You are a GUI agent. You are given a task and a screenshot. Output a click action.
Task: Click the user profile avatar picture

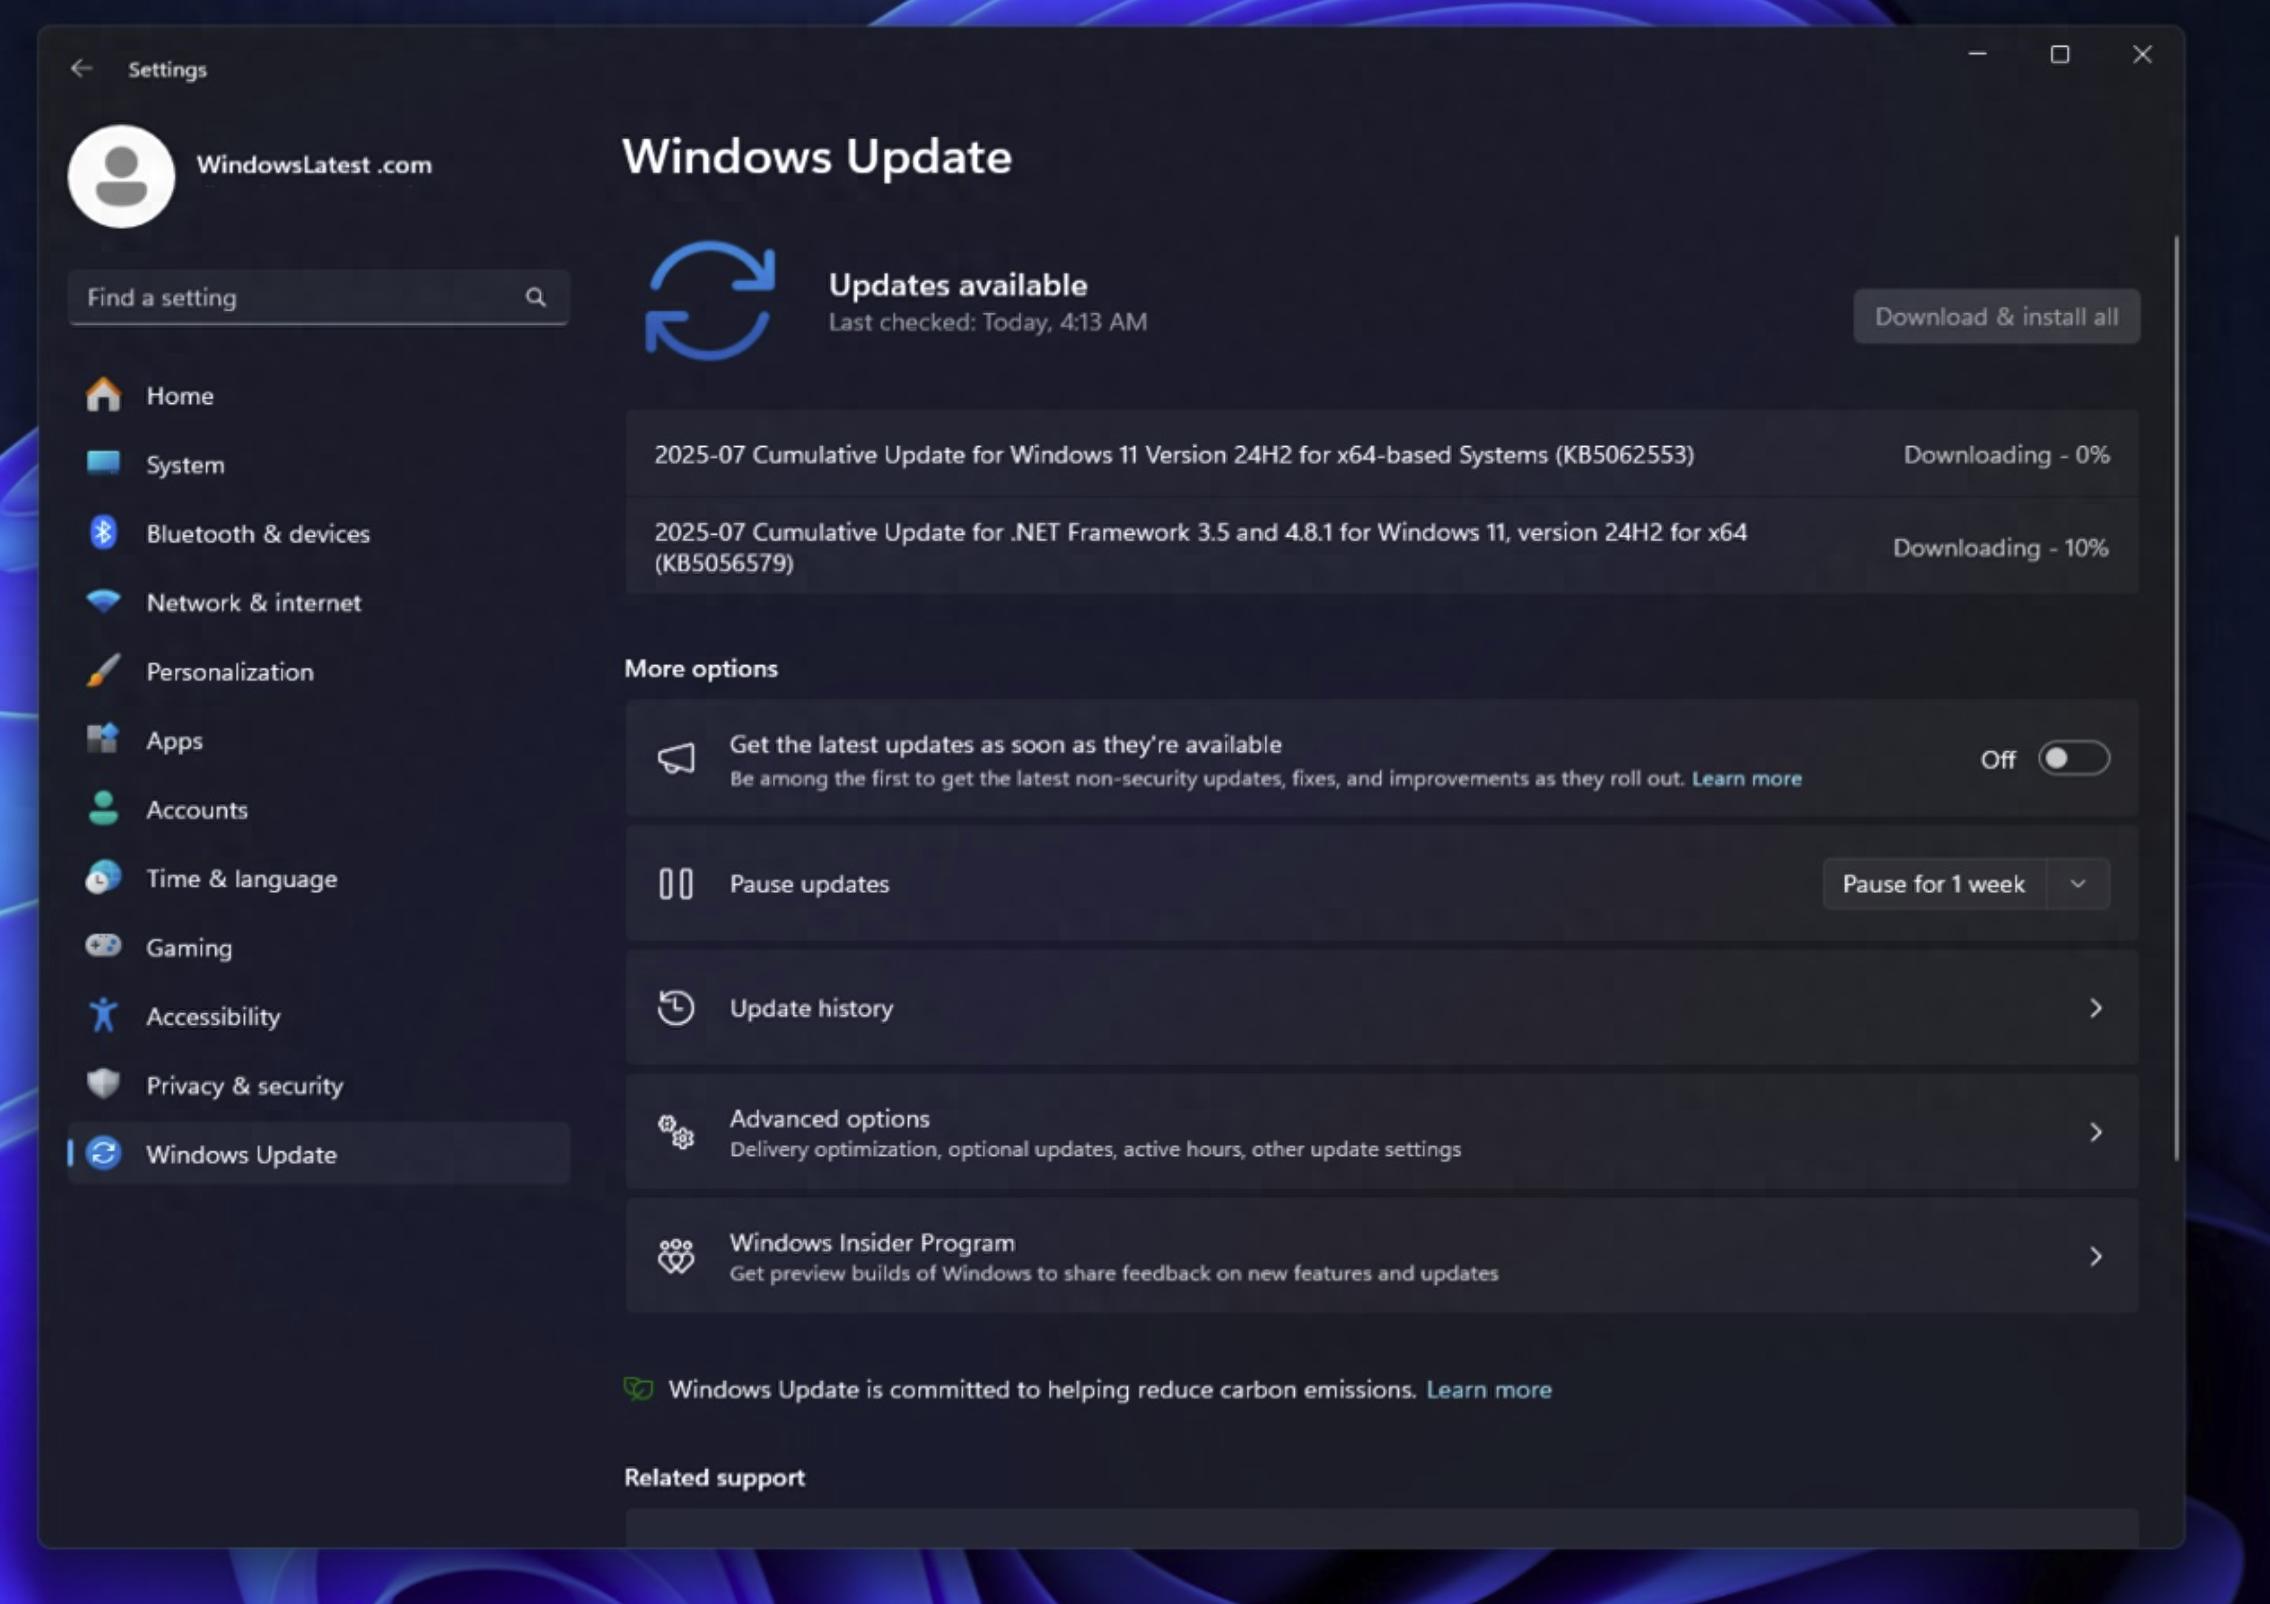[x=121, y=176]
